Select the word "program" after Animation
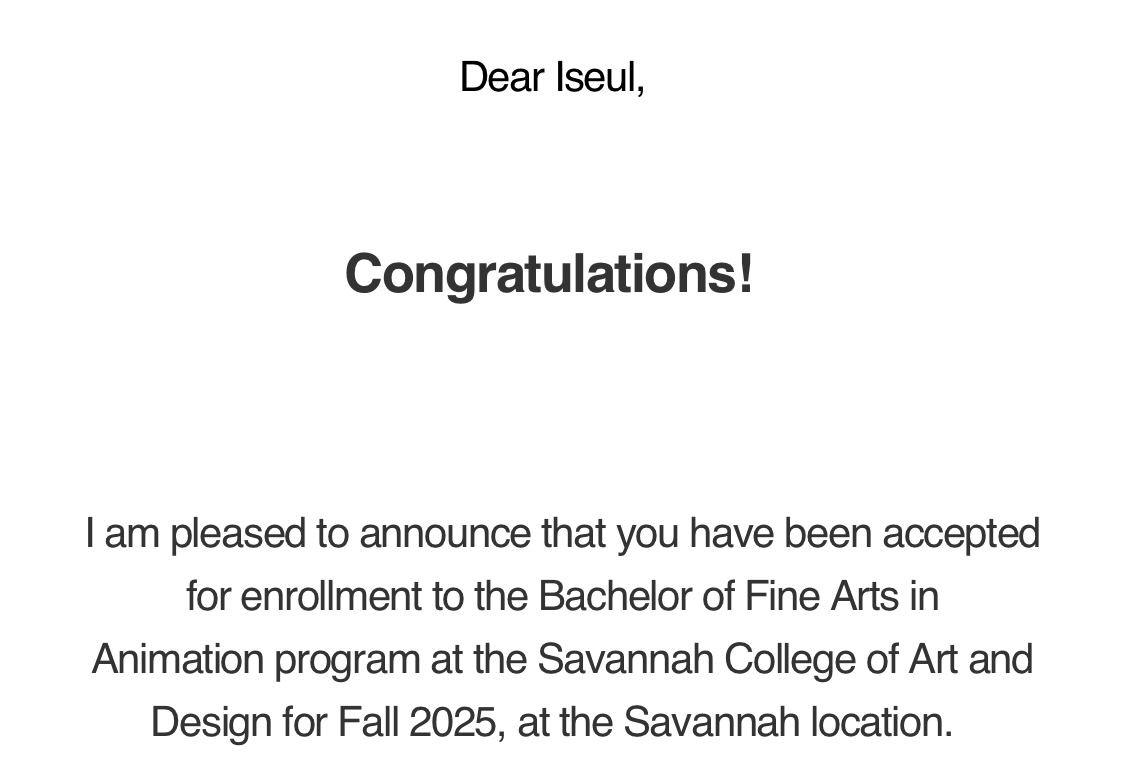 click(x=347, y=659)
